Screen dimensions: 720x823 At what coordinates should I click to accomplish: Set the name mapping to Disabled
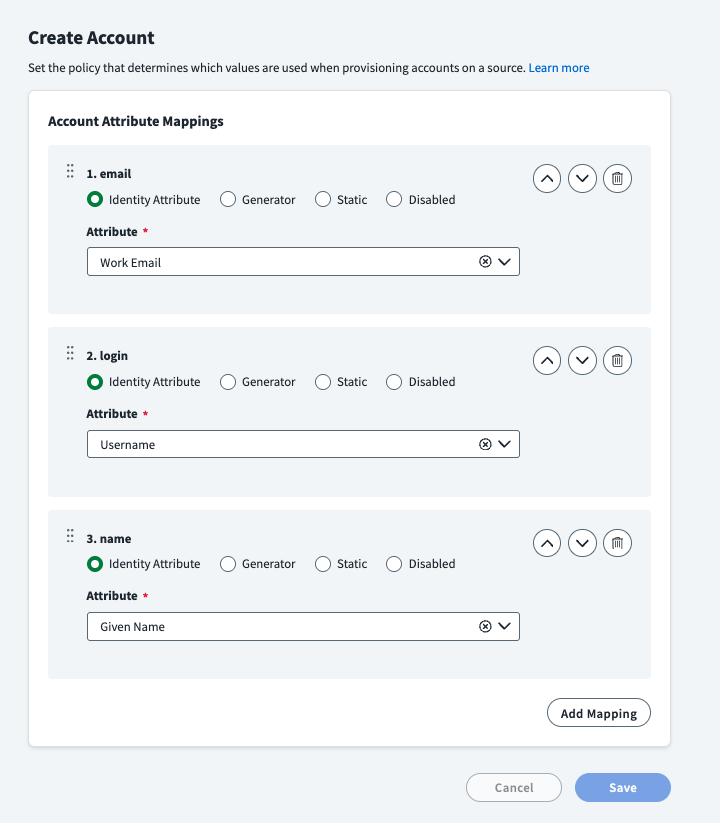394,564
